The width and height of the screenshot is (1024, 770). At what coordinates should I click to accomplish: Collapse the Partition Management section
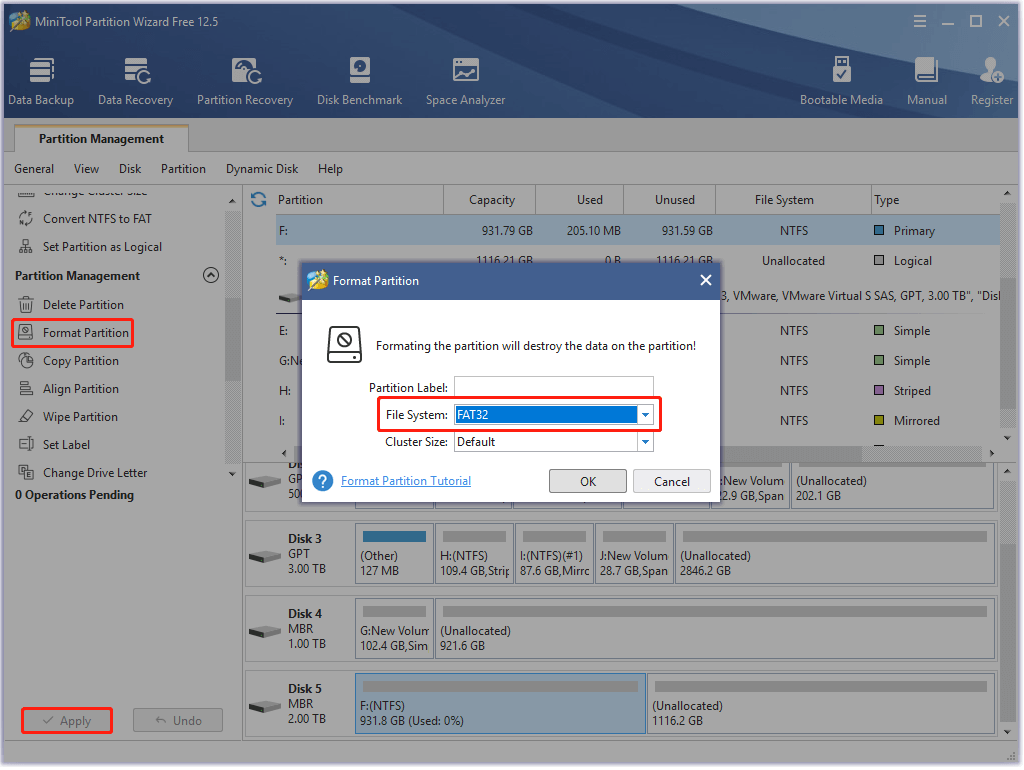pyautogui.click(x=211, y=275)
